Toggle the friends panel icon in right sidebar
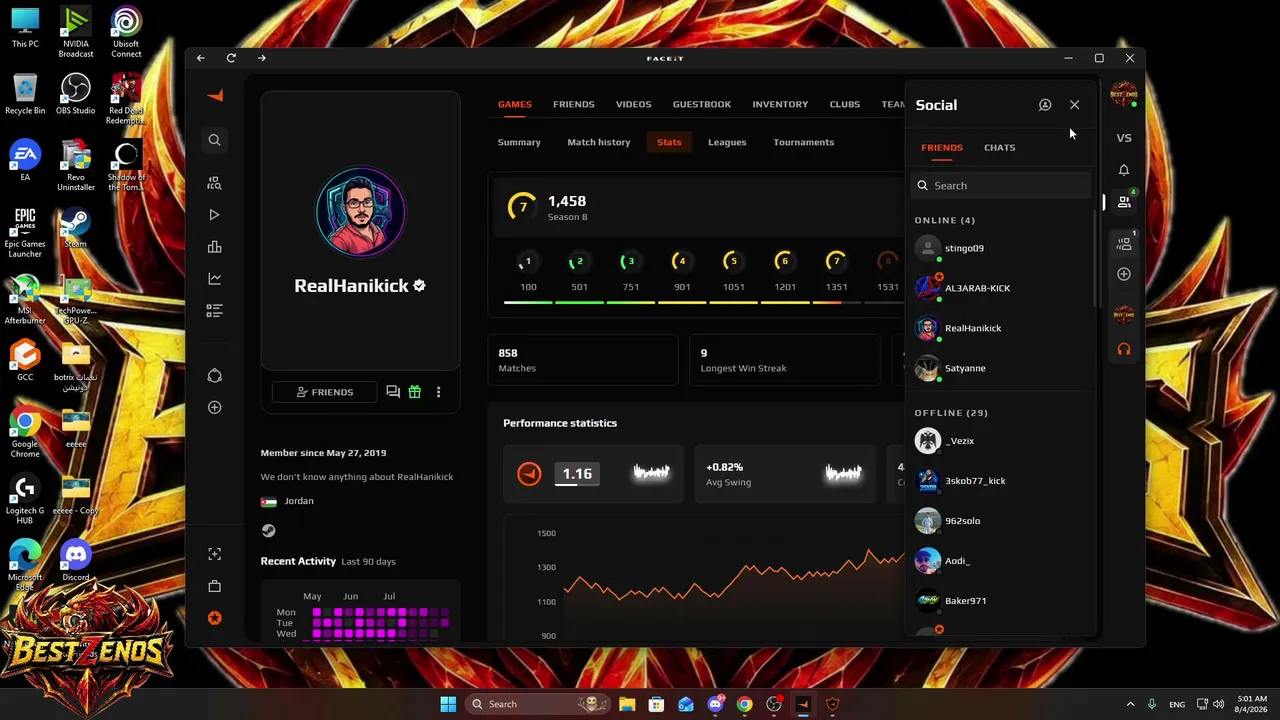This screenshot has width=1280, height=720. tap(1124, 202)
